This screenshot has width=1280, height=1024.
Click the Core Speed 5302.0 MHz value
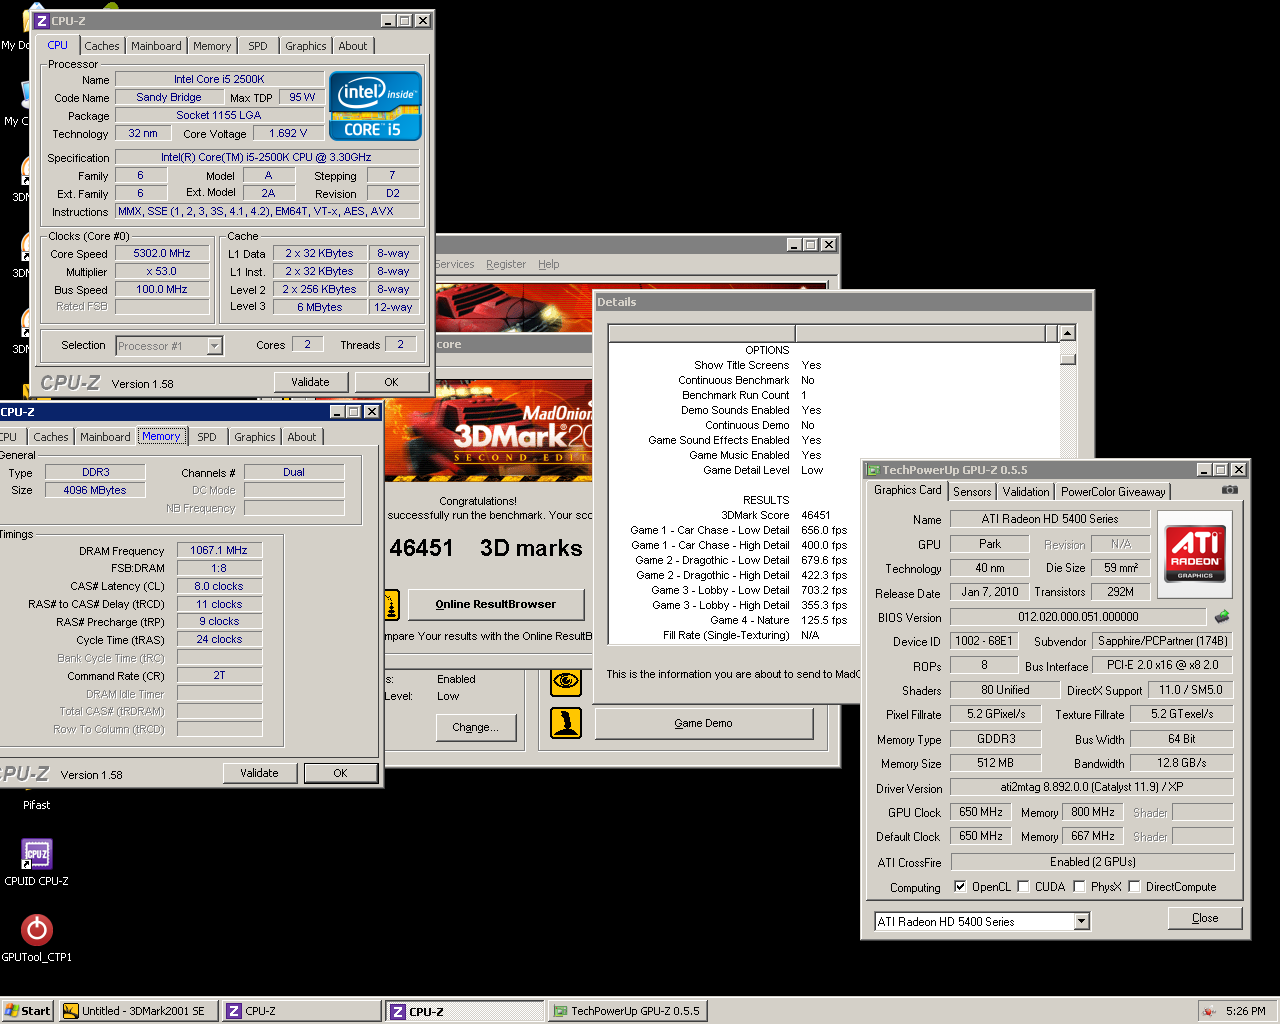pyautogui.click(x=162, y=254)
